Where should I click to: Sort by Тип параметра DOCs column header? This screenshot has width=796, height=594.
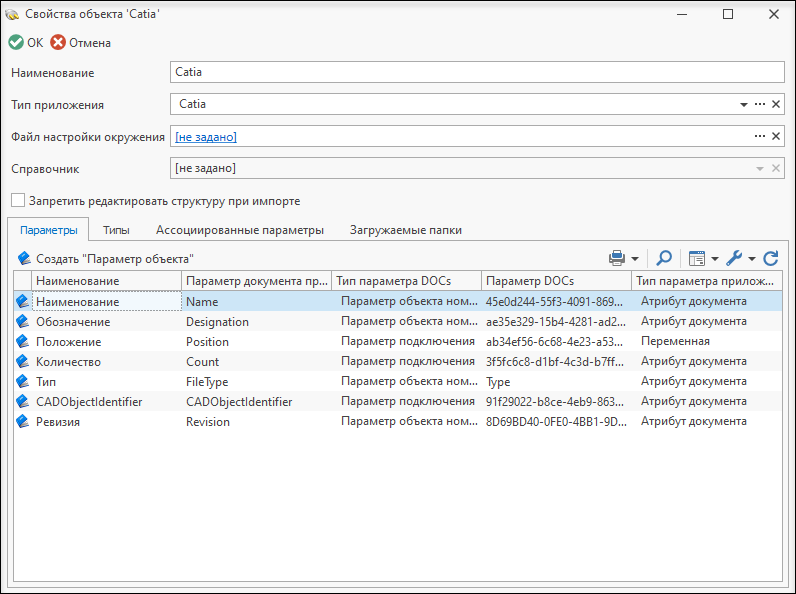coord(406,281)
